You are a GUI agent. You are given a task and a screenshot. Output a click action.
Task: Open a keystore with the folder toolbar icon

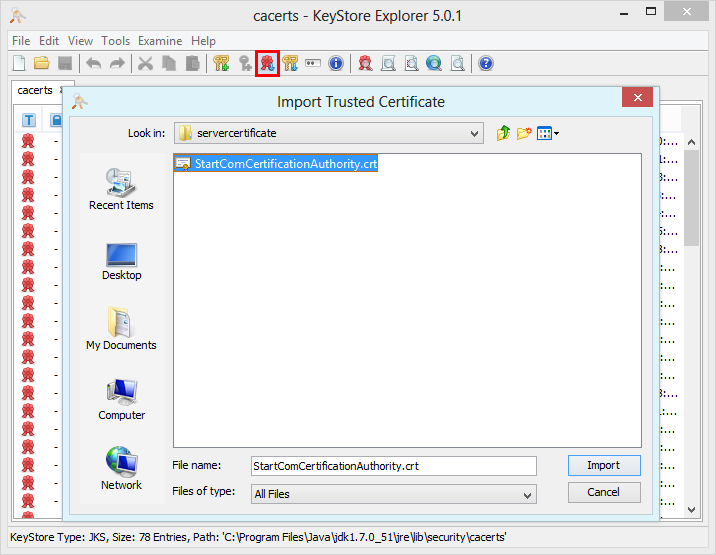click(x=42, y=63)
